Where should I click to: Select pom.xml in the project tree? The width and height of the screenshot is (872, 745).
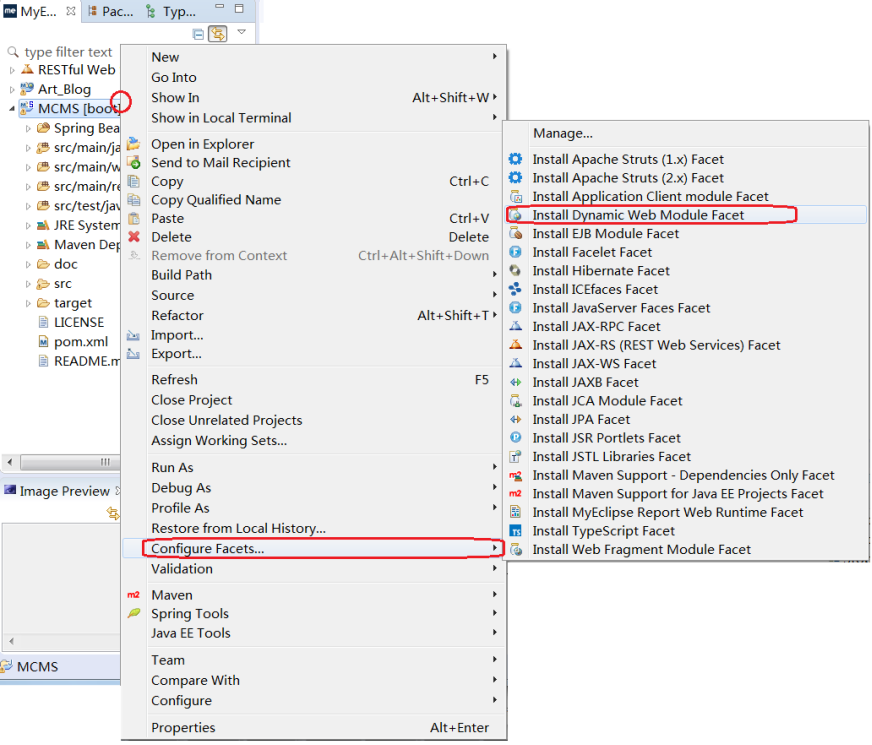(x=73, y=342)
